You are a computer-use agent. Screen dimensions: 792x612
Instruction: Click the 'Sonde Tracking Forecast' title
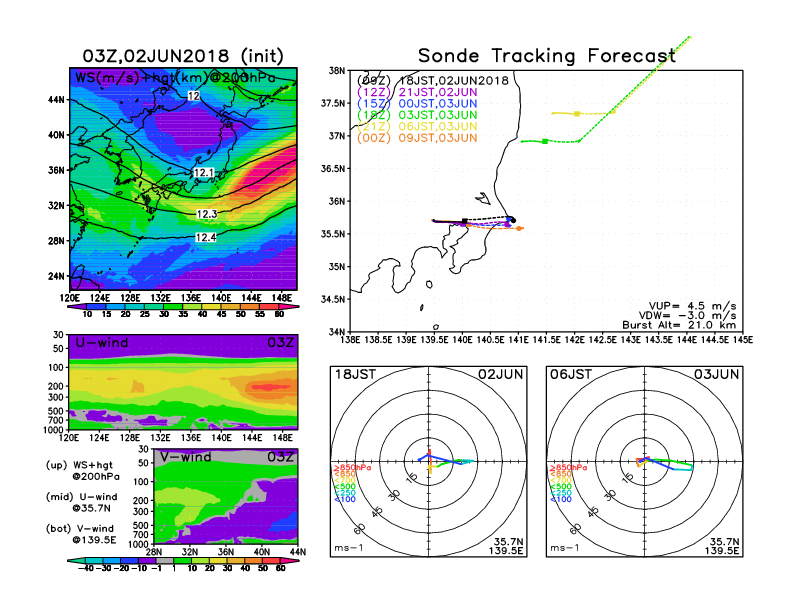(x=547, y=56)
